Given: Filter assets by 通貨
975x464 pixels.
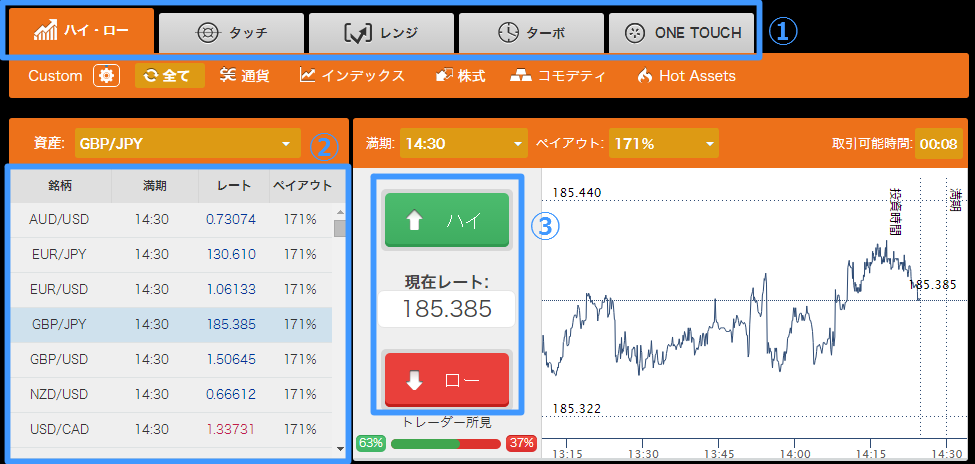Looking at the screenshot, I should click(245, 76).
